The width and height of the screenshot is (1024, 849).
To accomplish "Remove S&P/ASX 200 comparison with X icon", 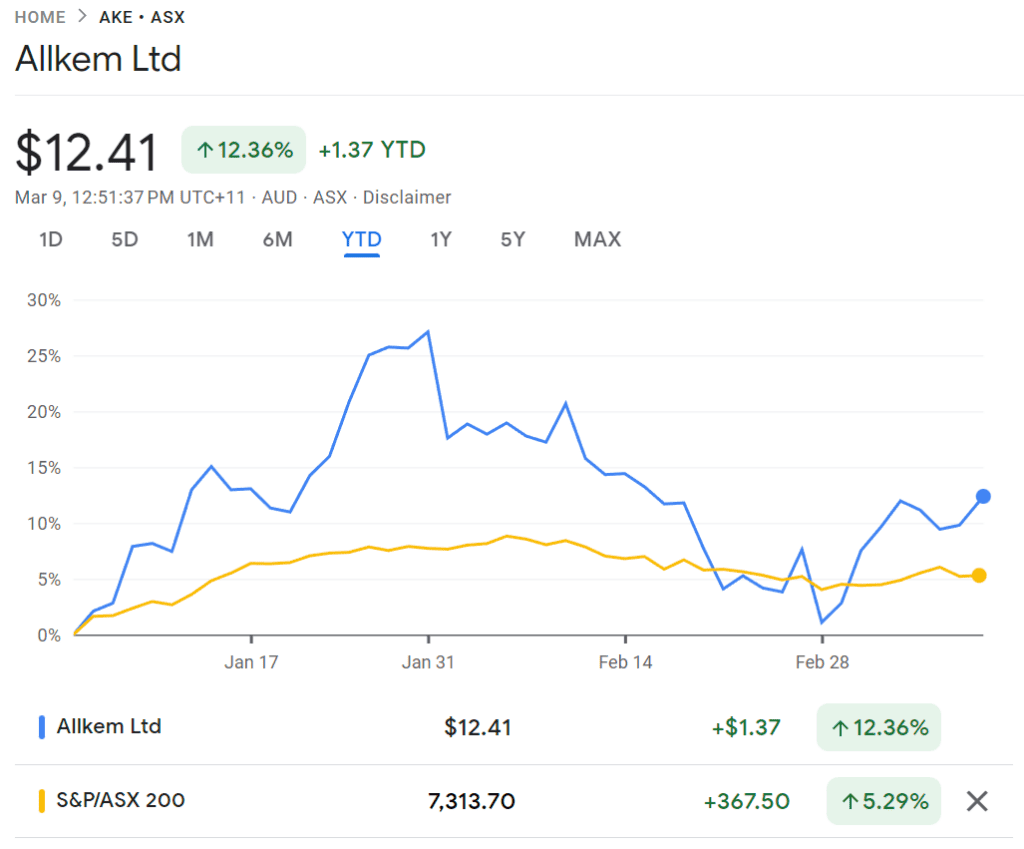I will pyautogui.click(x=977, y=801).
